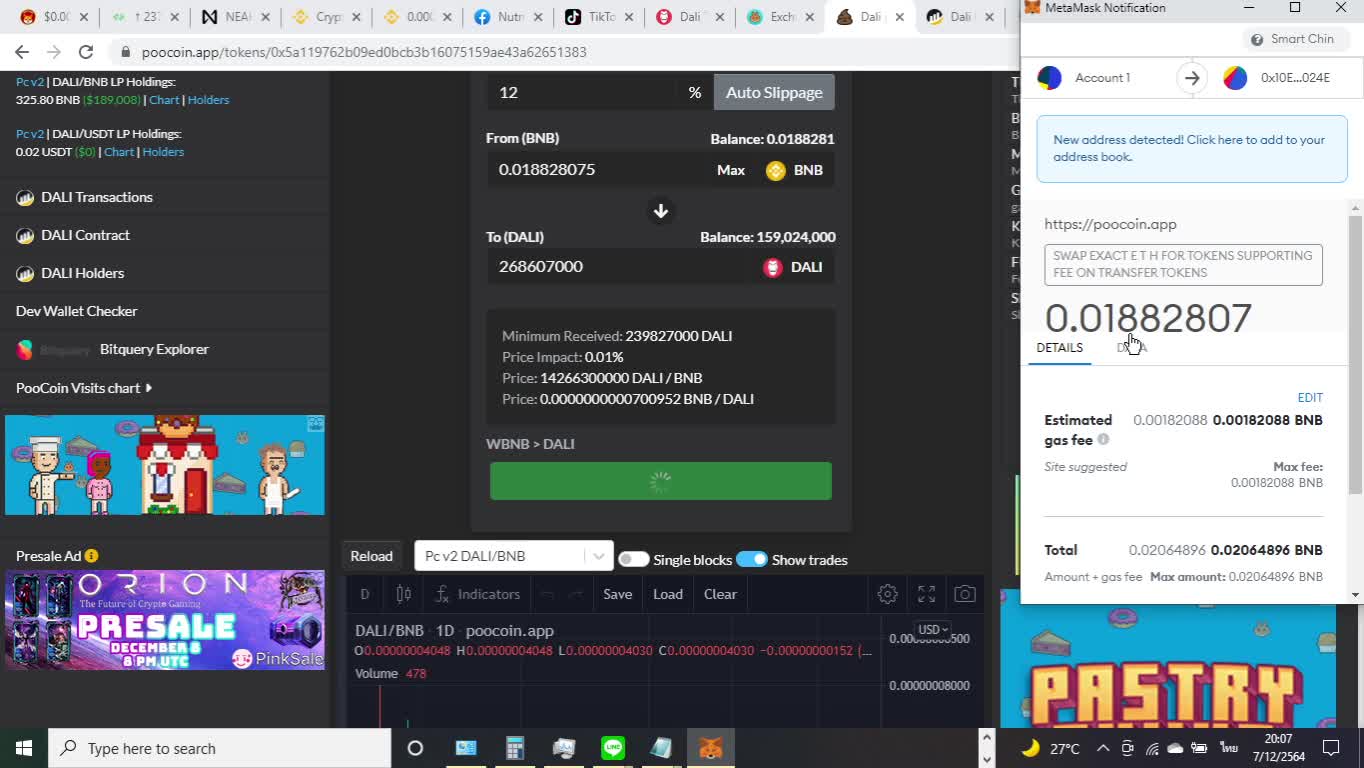Click the D timeframe interval button
The height and width of the screenshot is (768, 1364).
point(365,594)
